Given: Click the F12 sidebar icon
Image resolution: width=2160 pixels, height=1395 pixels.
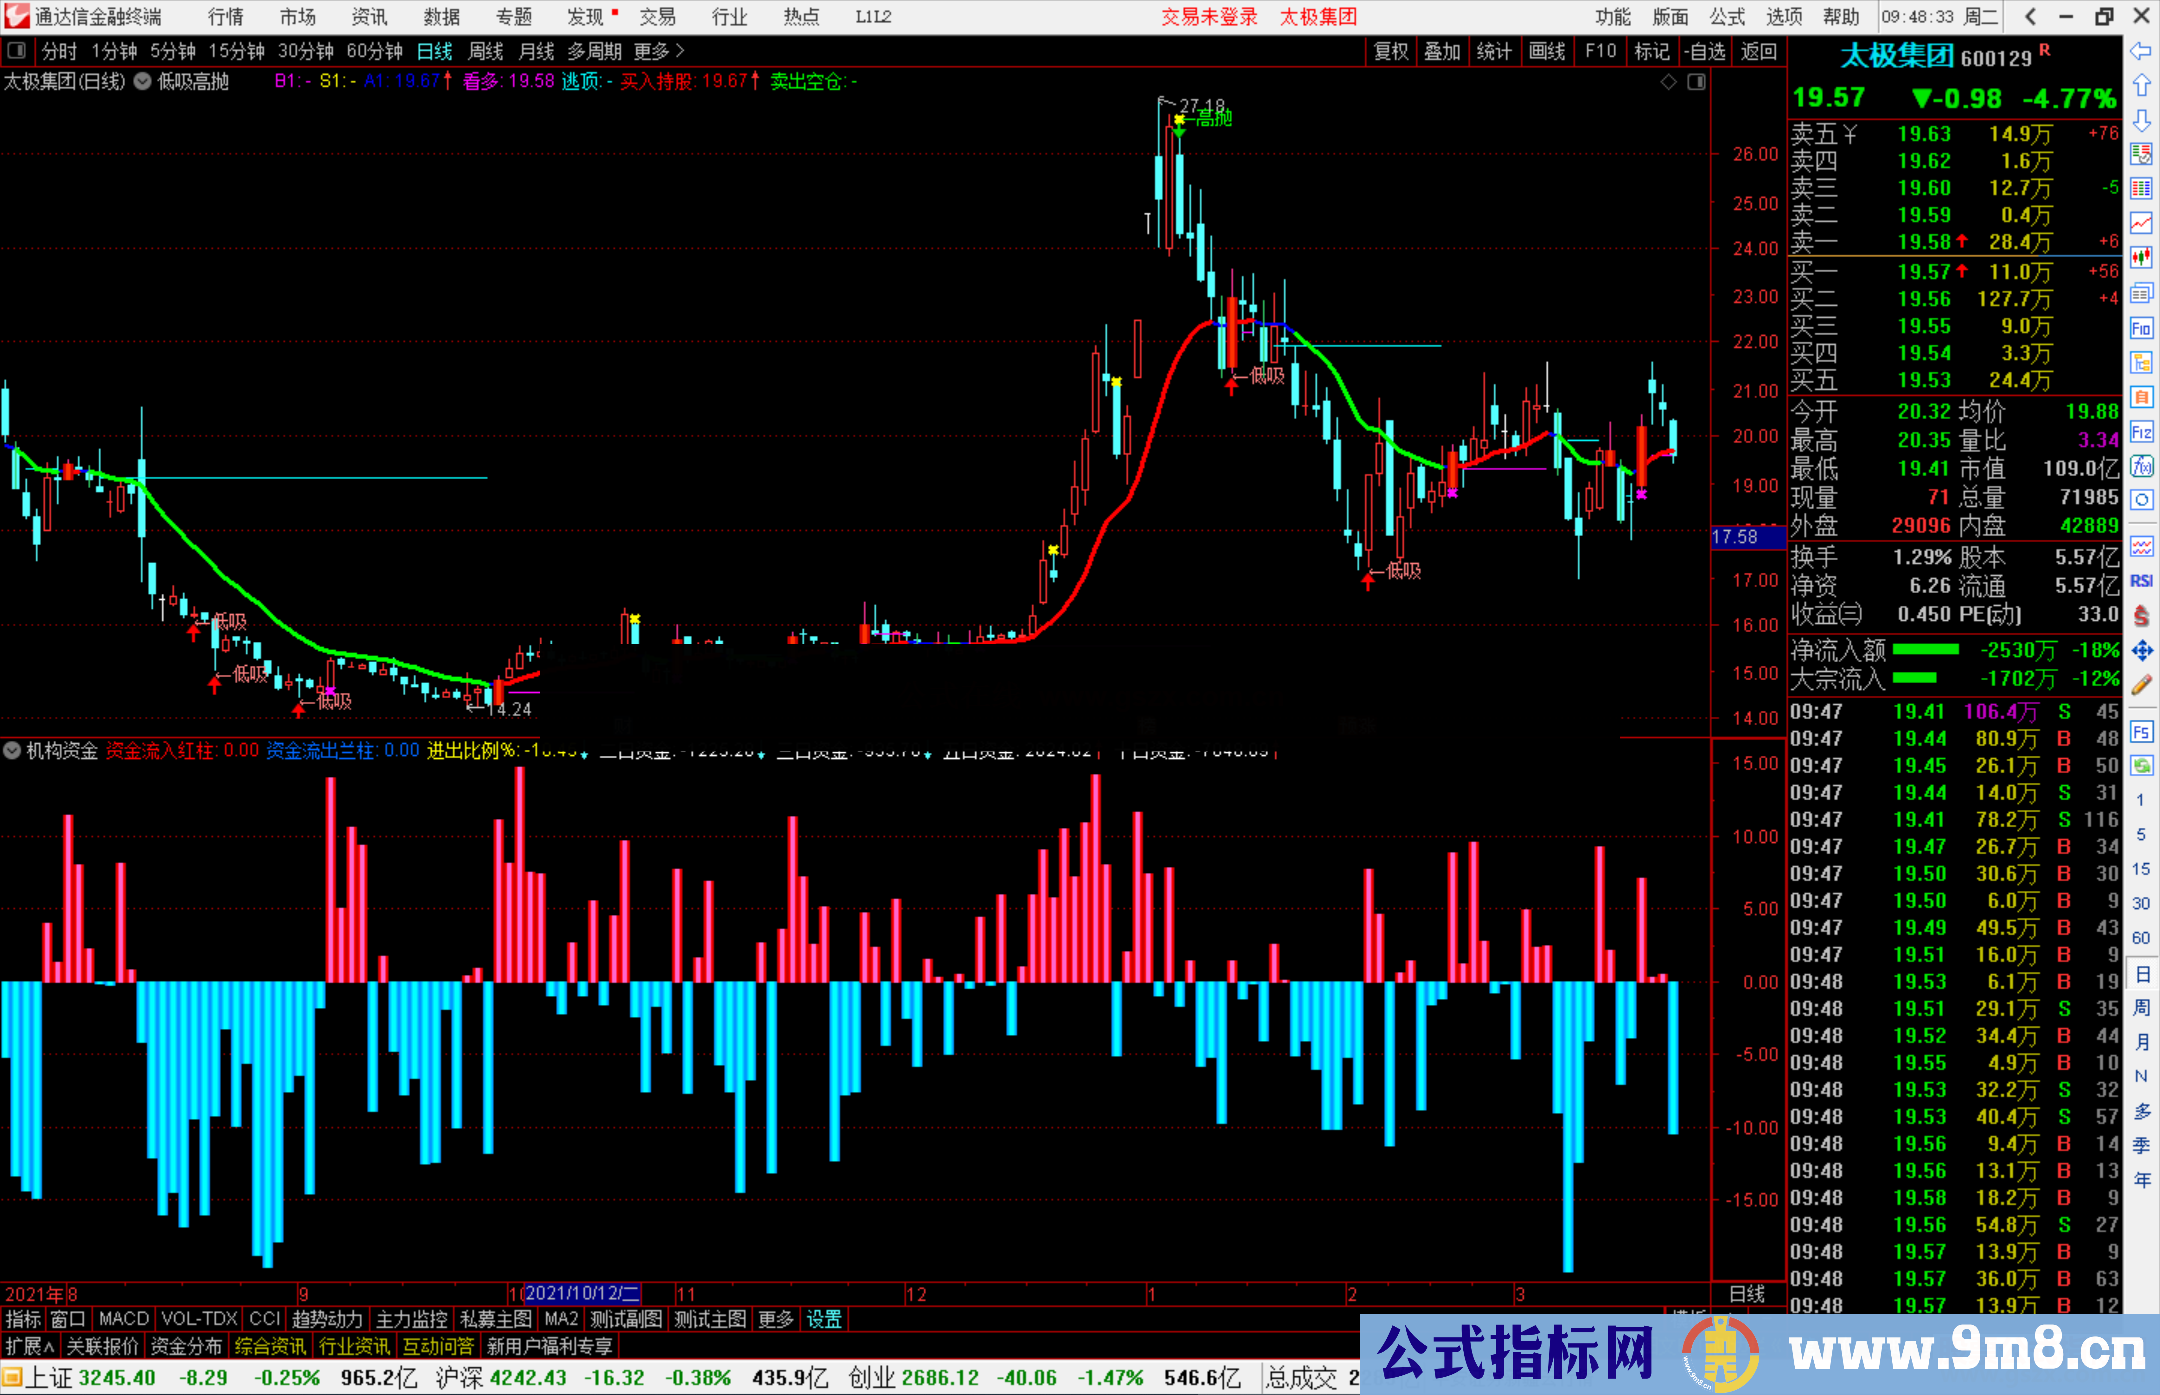Looking at the screenshot, I should click(2141, 432).
